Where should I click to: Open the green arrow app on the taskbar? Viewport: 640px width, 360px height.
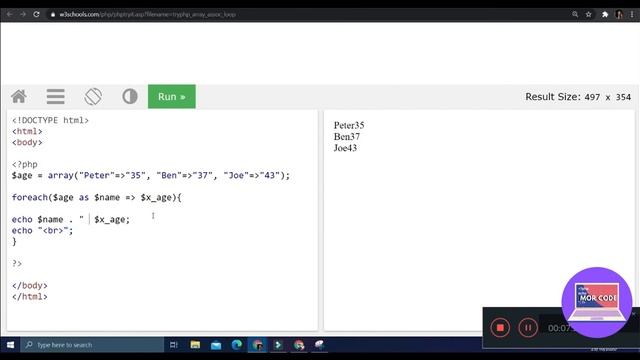pyautogui.click(x=278, y=345)
